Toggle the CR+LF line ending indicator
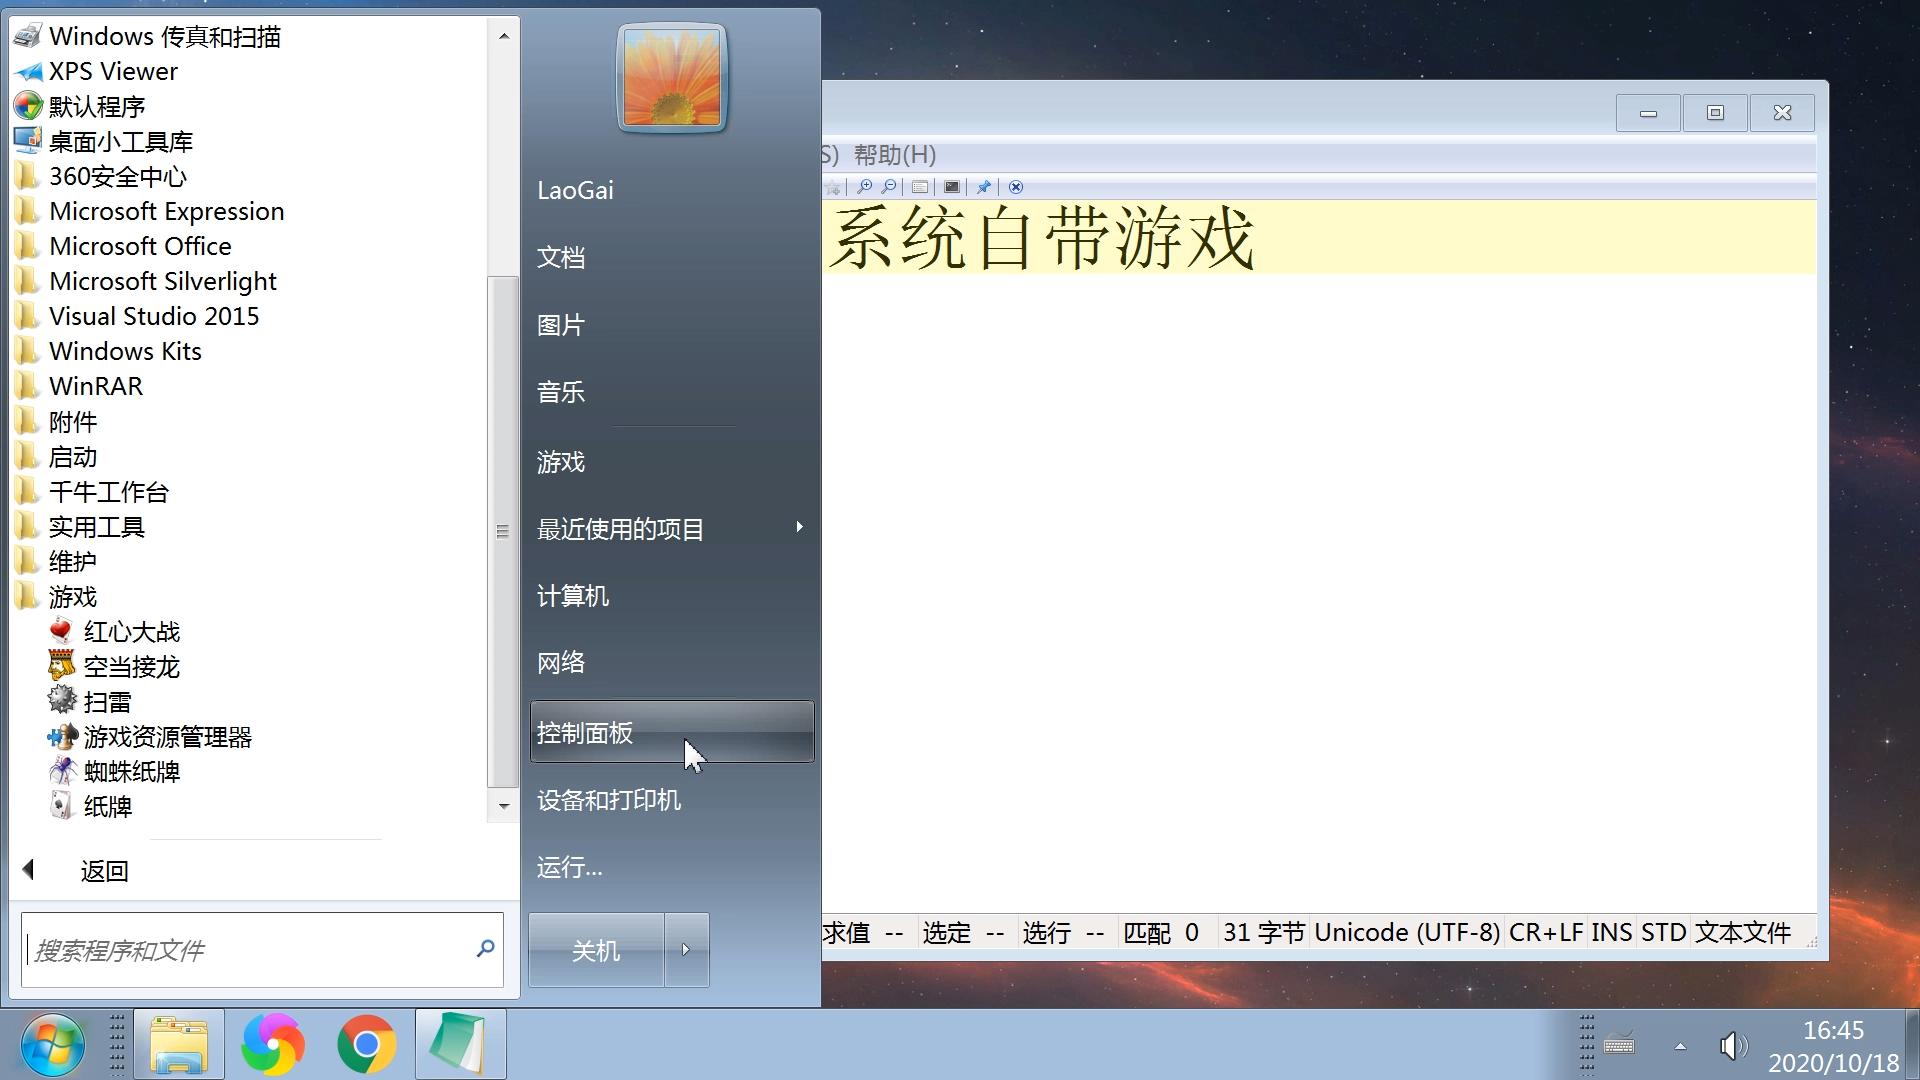Screen dimensions: 1920x1080 point(1545,931)
